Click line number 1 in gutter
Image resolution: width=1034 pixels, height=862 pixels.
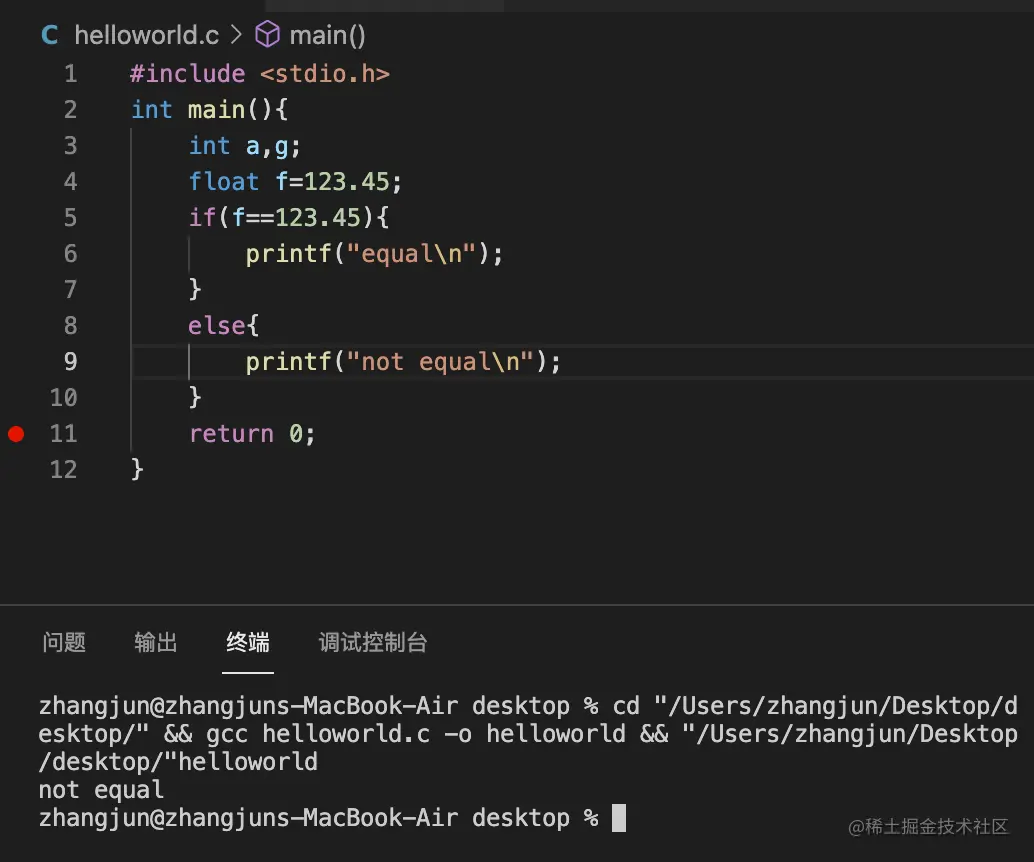71,74
